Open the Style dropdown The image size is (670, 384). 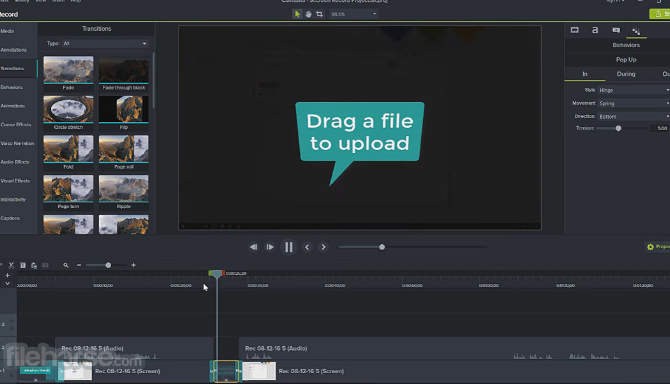tap(633, 90)
